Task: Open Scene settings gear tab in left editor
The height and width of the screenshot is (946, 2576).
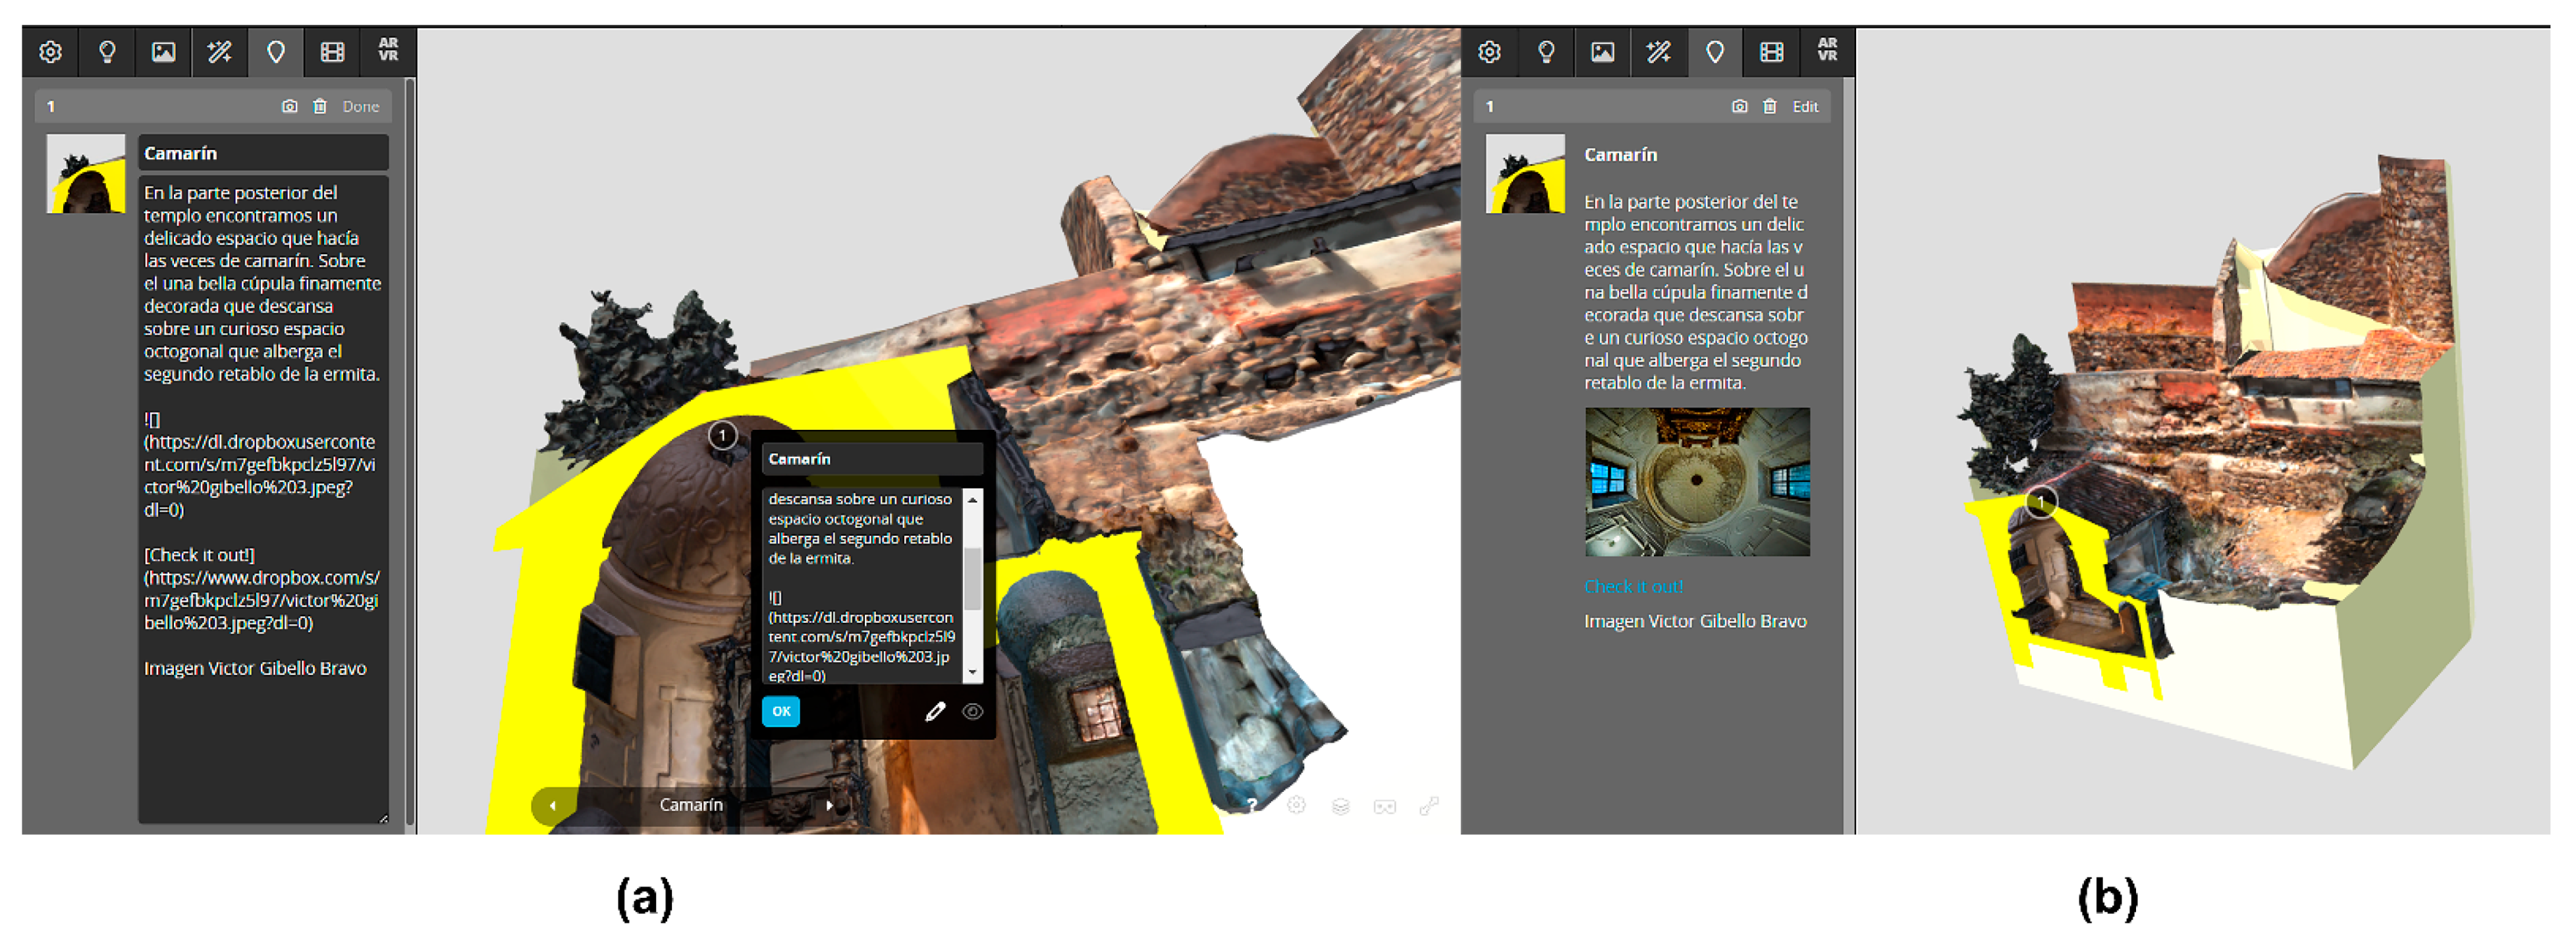Action: tap(50, 52)
